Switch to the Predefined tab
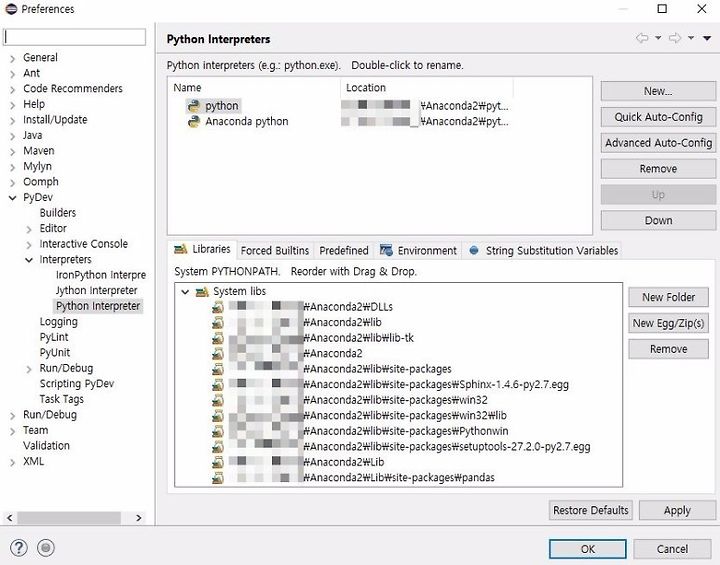This screenshot has width=720, height=565. click(344, 251)
